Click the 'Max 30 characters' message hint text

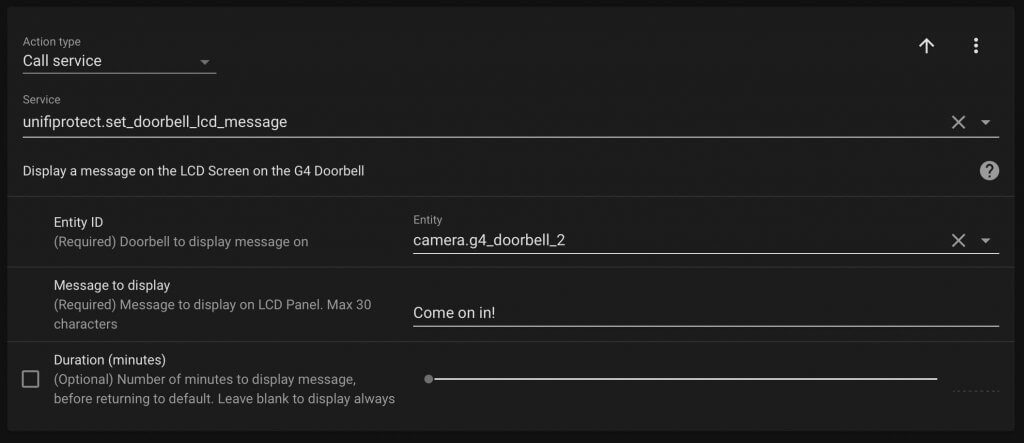[x=212, y=314]
